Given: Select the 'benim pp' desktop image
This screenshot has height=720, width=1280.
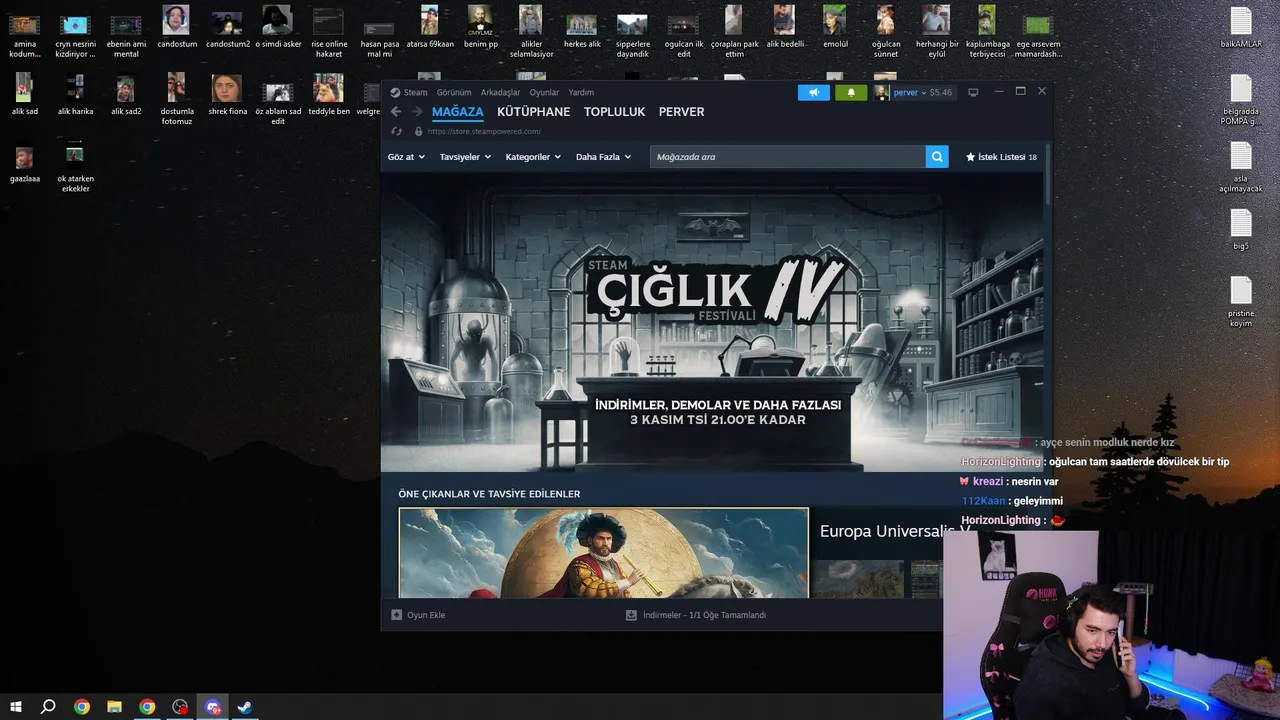Looking at the screenshot, I should [x=481, y=27].
